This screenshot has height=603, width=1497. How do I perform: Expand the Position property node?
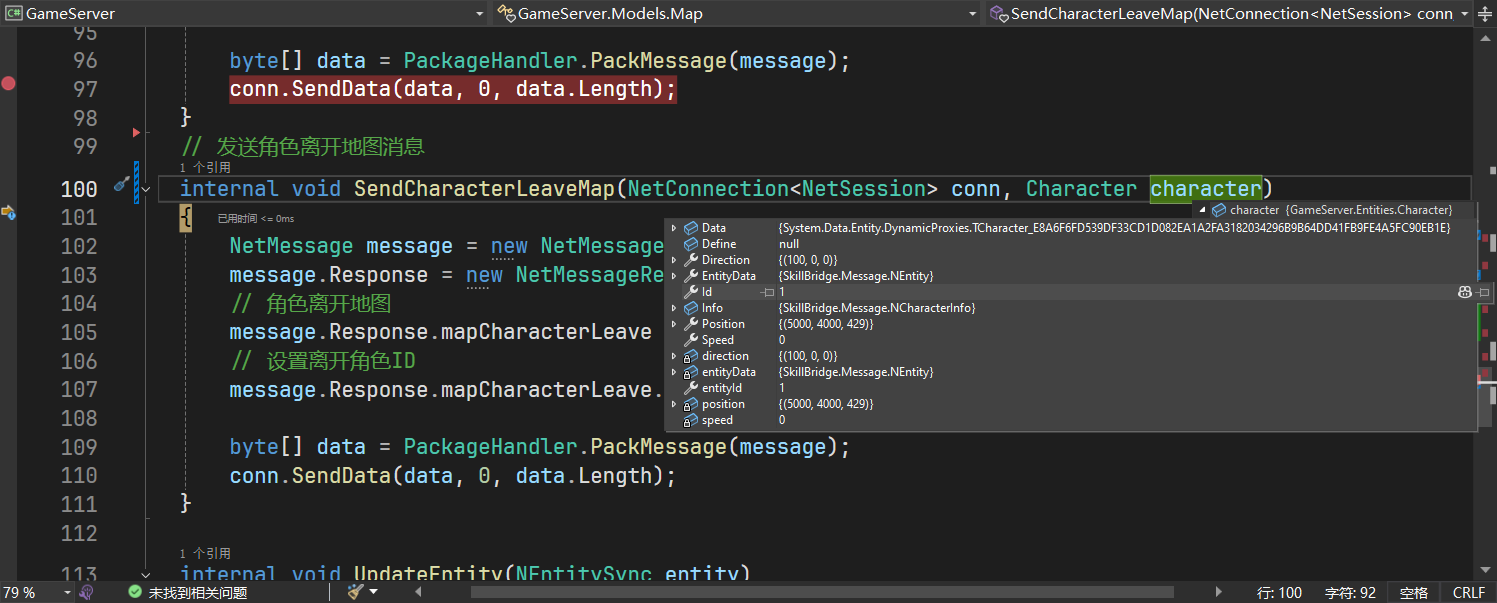pyautogui.click(x=674, y=324)
